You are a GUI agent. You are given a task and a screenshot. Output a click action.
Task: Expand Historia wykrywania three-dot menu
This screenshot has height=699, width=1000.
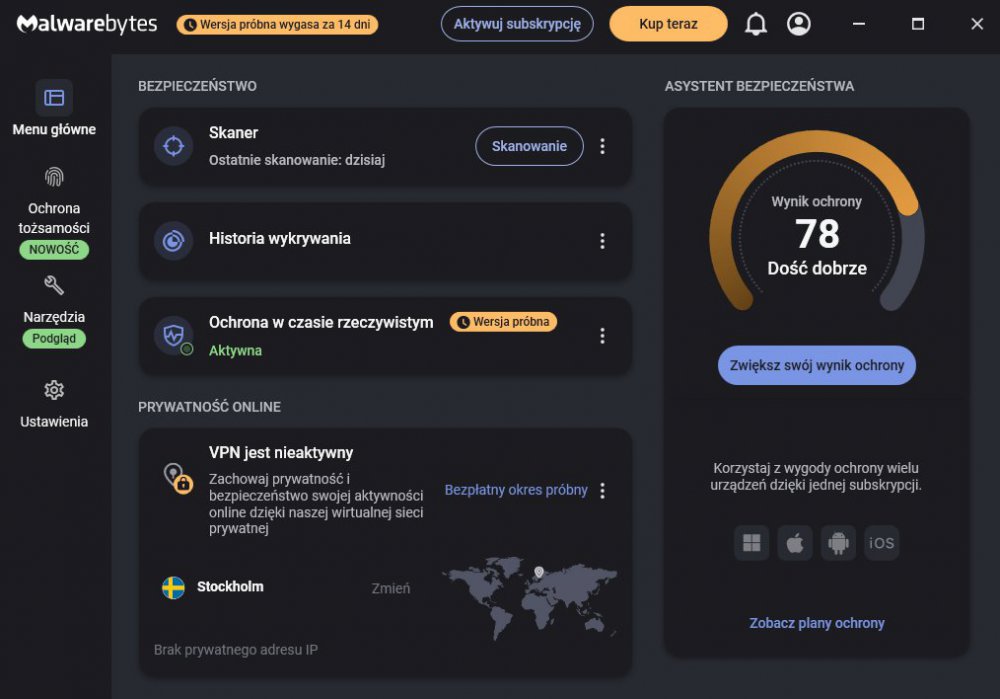tap(602, 241)
